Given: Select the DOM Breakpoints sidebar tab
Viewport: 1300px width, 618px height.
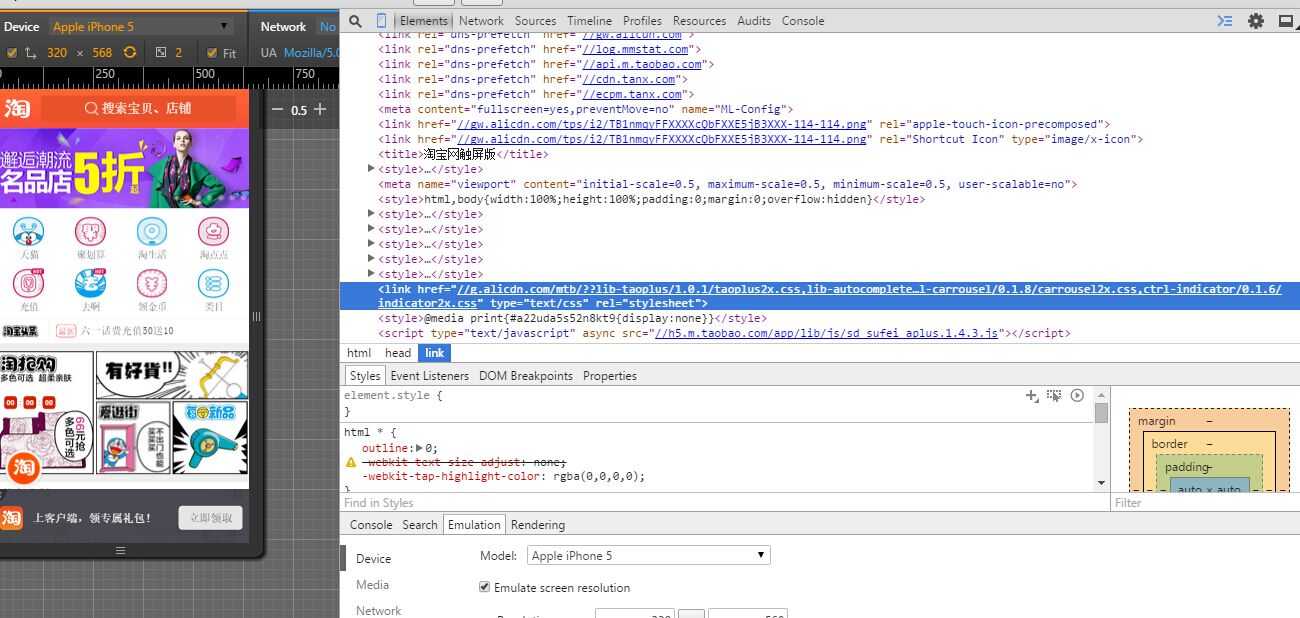Looking at the screenshot, I should (526, 376).
